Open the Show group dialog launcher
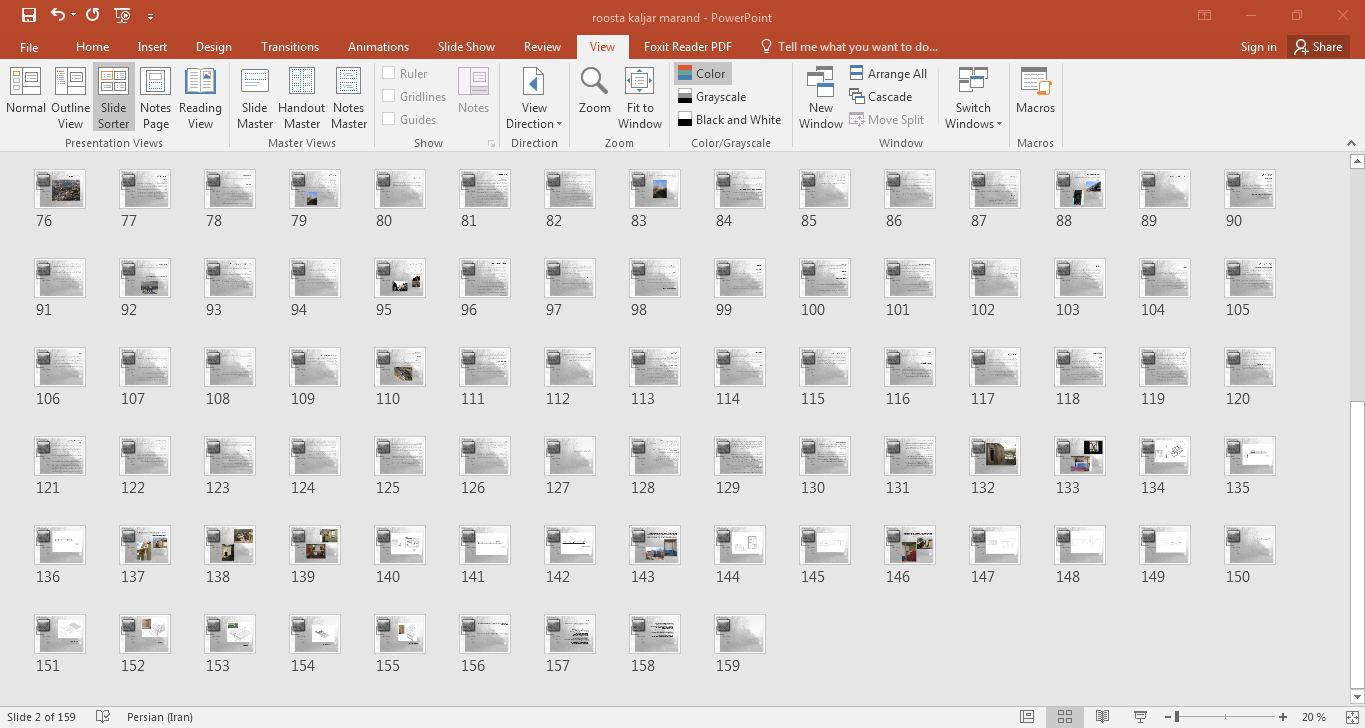1365x728 pixels. 491,144
